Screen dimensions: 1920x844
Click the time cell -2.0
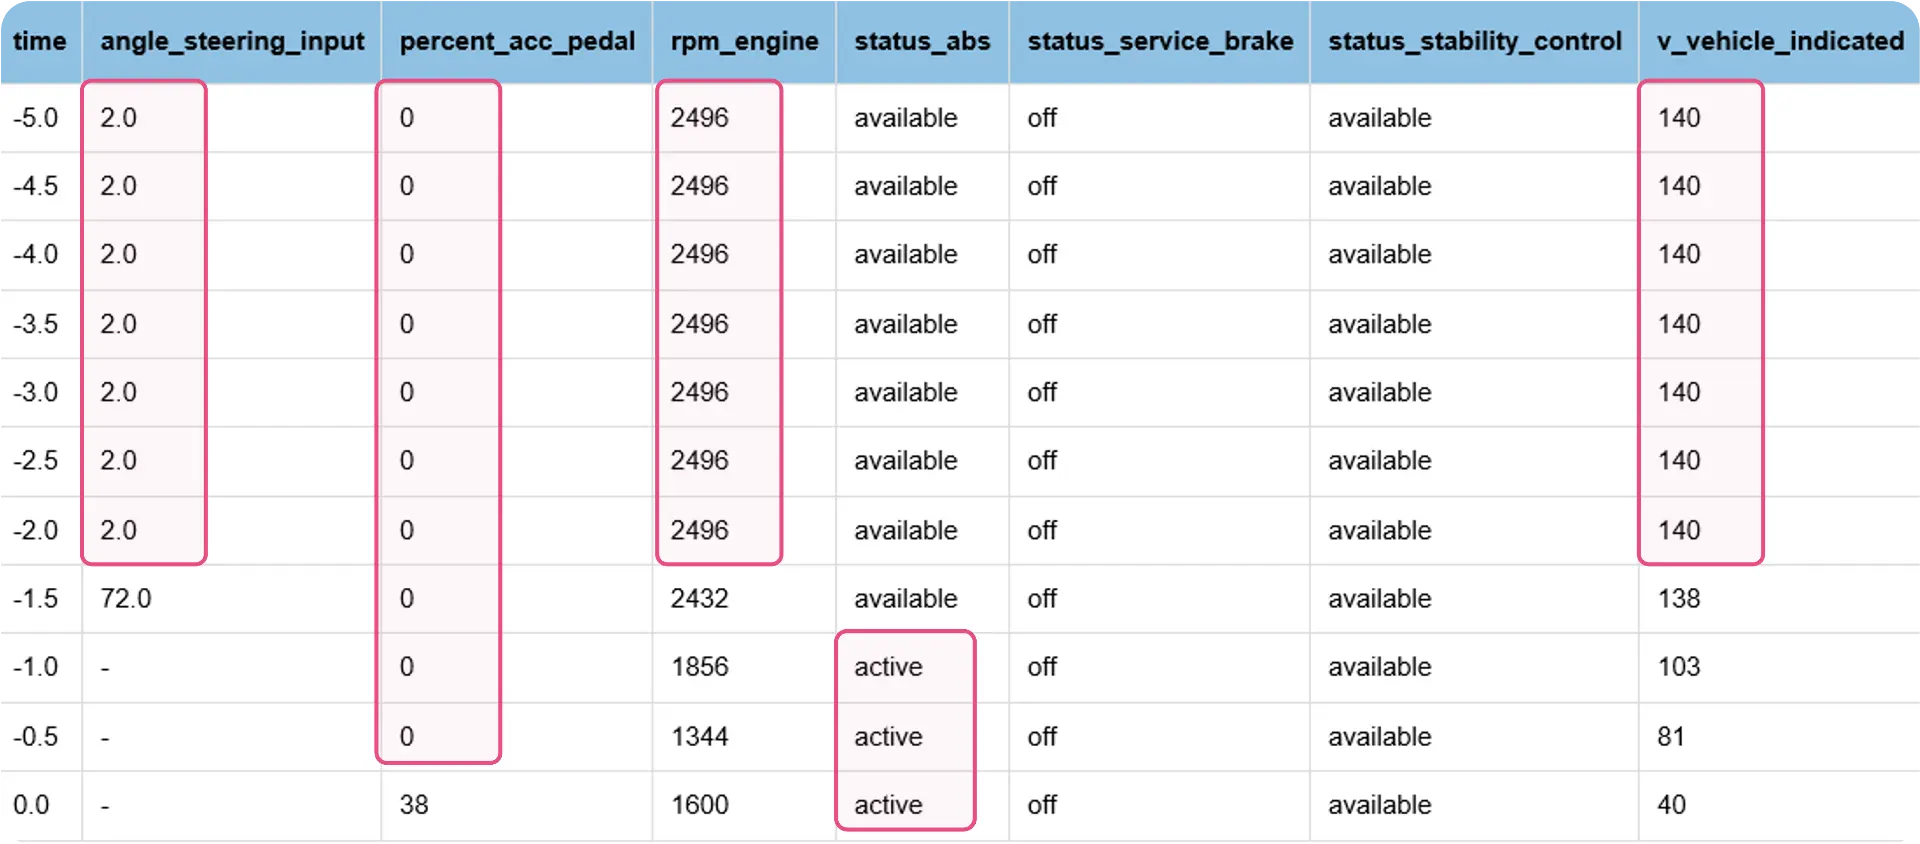tap(36, 530)
